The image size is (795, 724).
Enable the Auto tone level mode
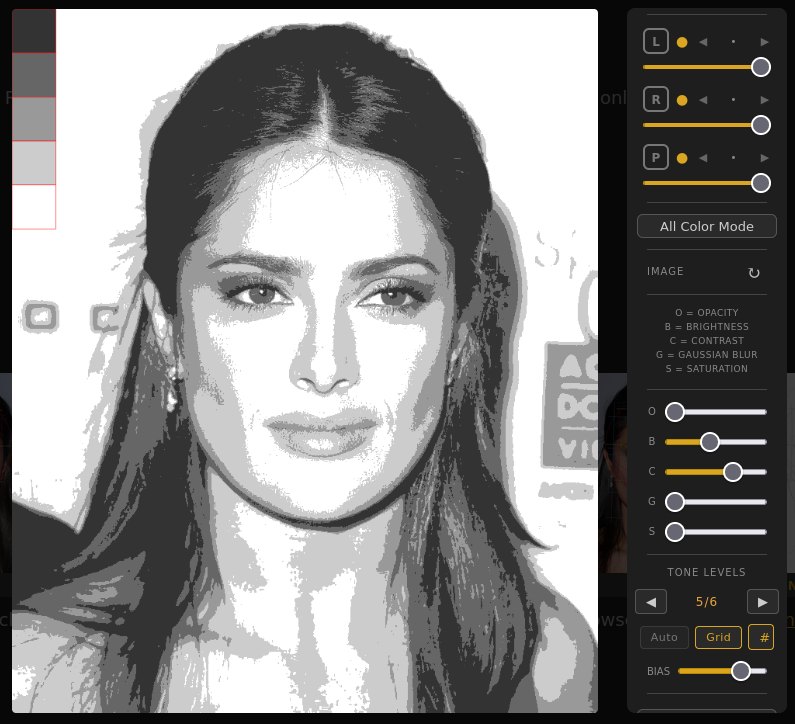[x=664, y=637]
